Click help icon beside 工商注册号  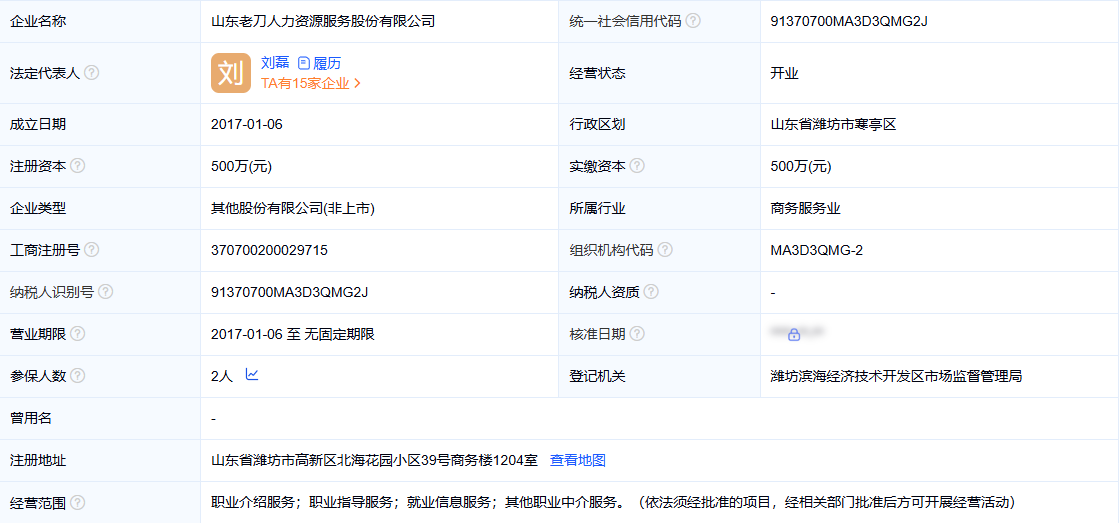(x=91, y=250)
